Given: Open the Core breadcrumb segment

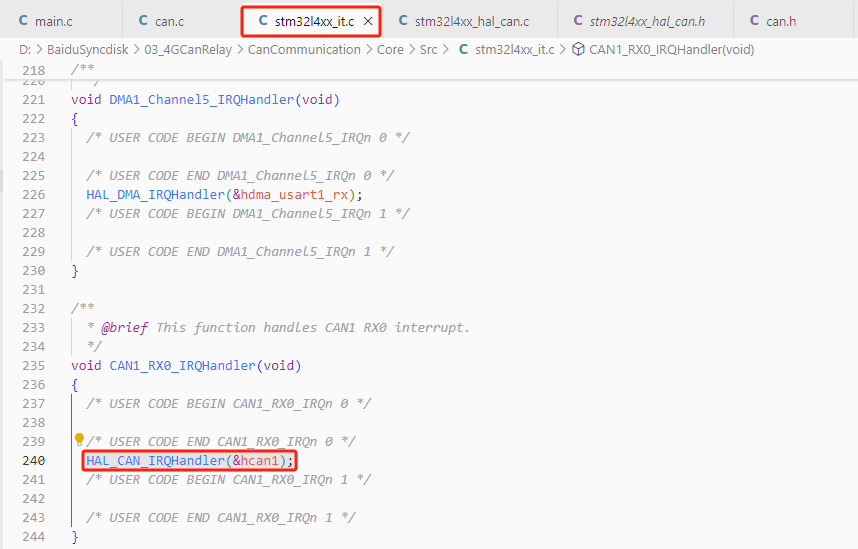Looking at the screenshot, I should click(x=390, y=50).
